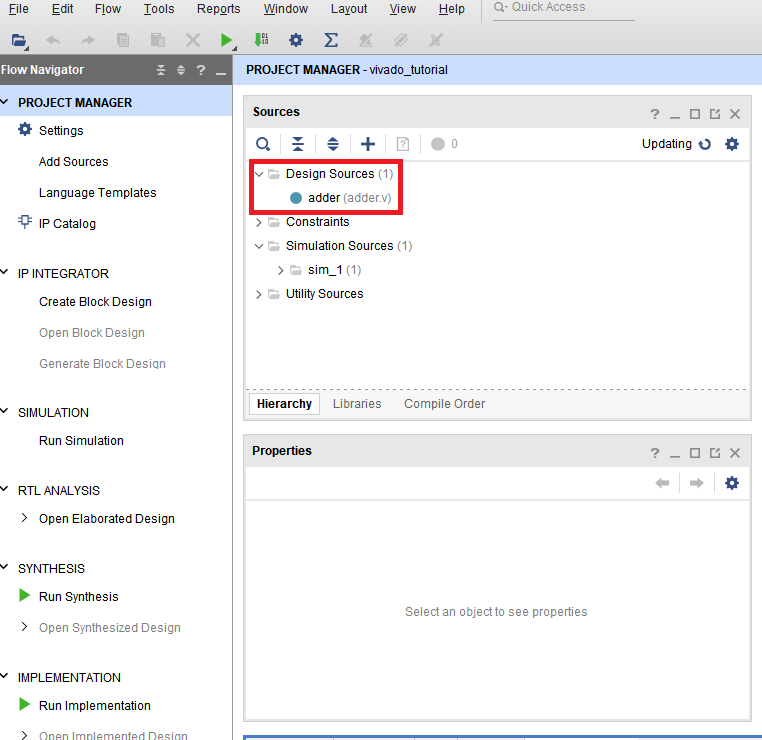Collapse the SIMULATION section
The height and width of the screenshot is (740, 762).
[x=5, y=412]
